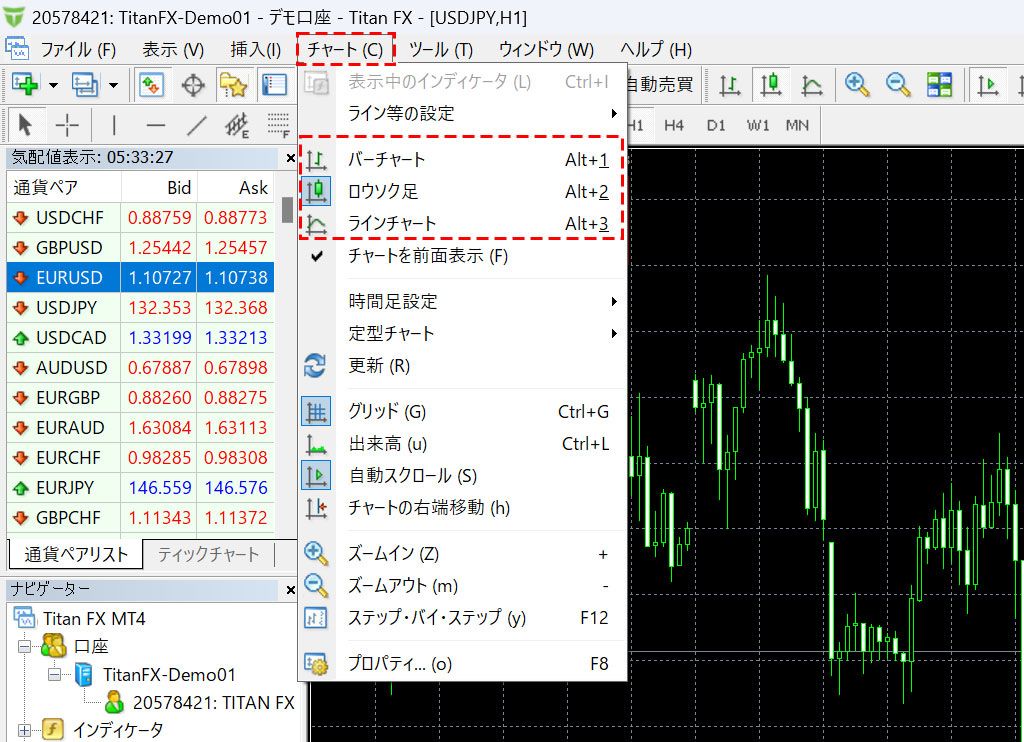
Task: Toggle グリッド (G) in chart menu
Action: tap(387, 412)
